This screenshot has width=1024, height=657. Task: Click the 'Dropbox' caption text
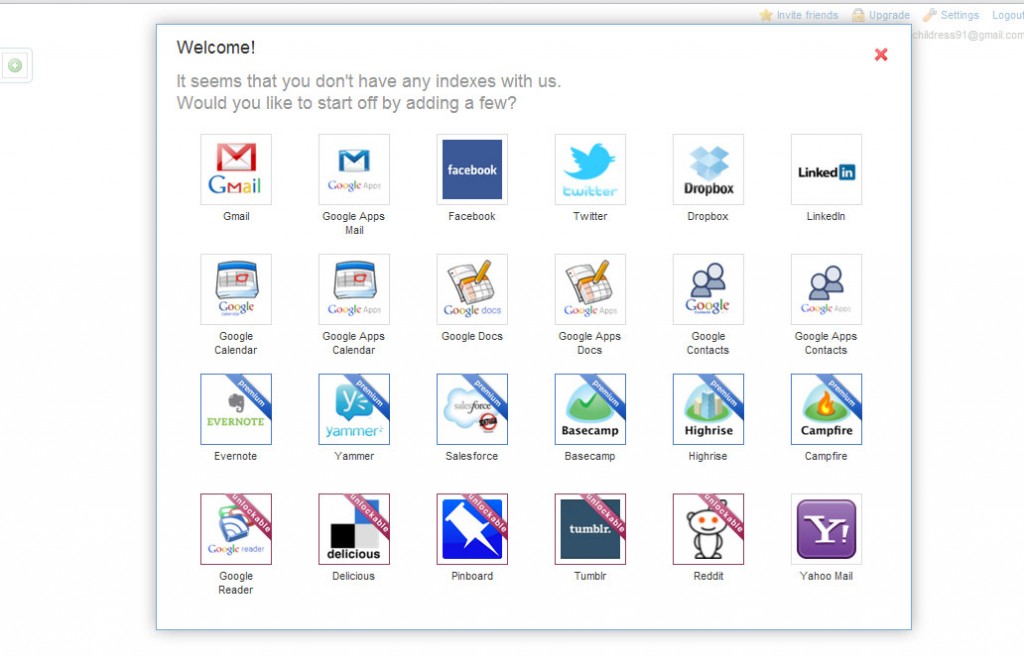708,216
